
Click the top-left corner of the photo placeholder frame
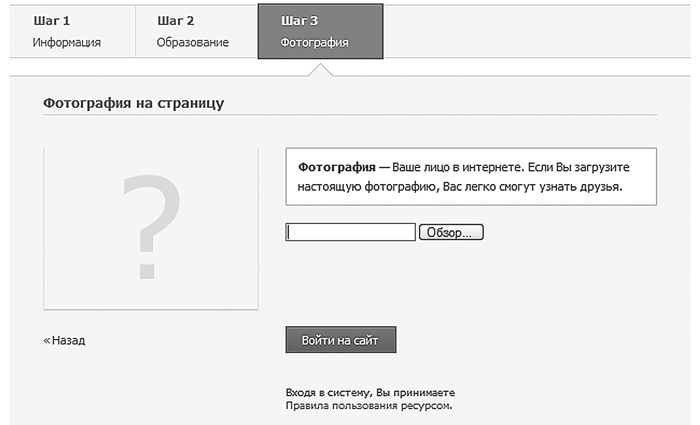[x=46, y=150]
